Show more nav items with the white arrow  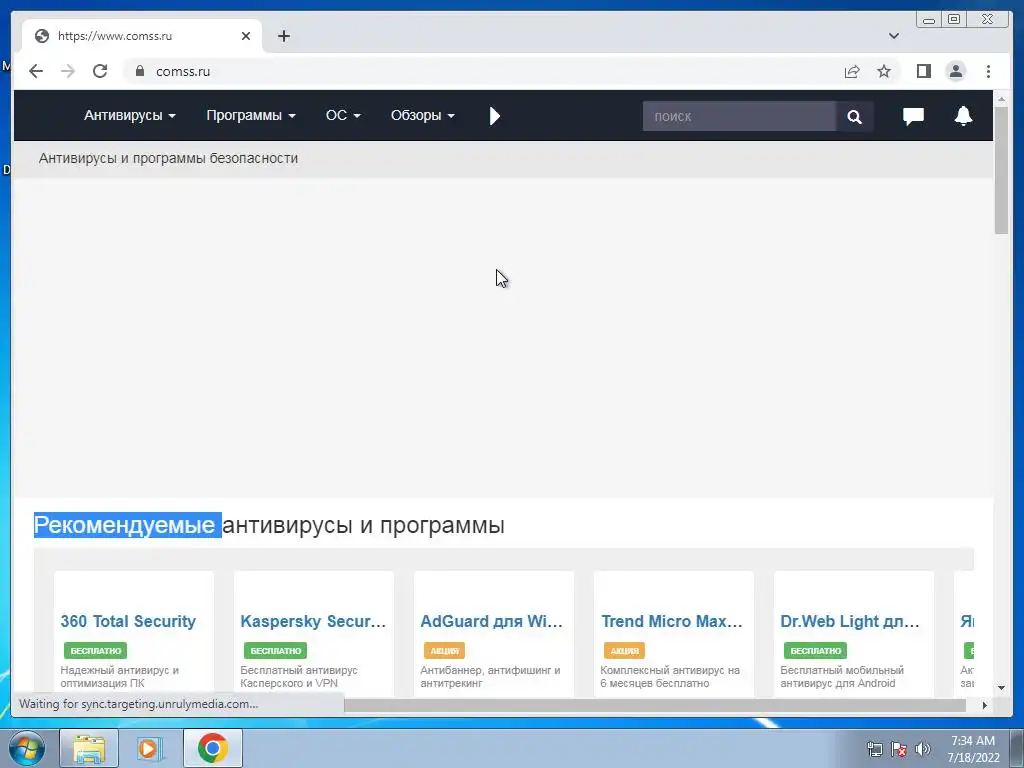[494, 116]
